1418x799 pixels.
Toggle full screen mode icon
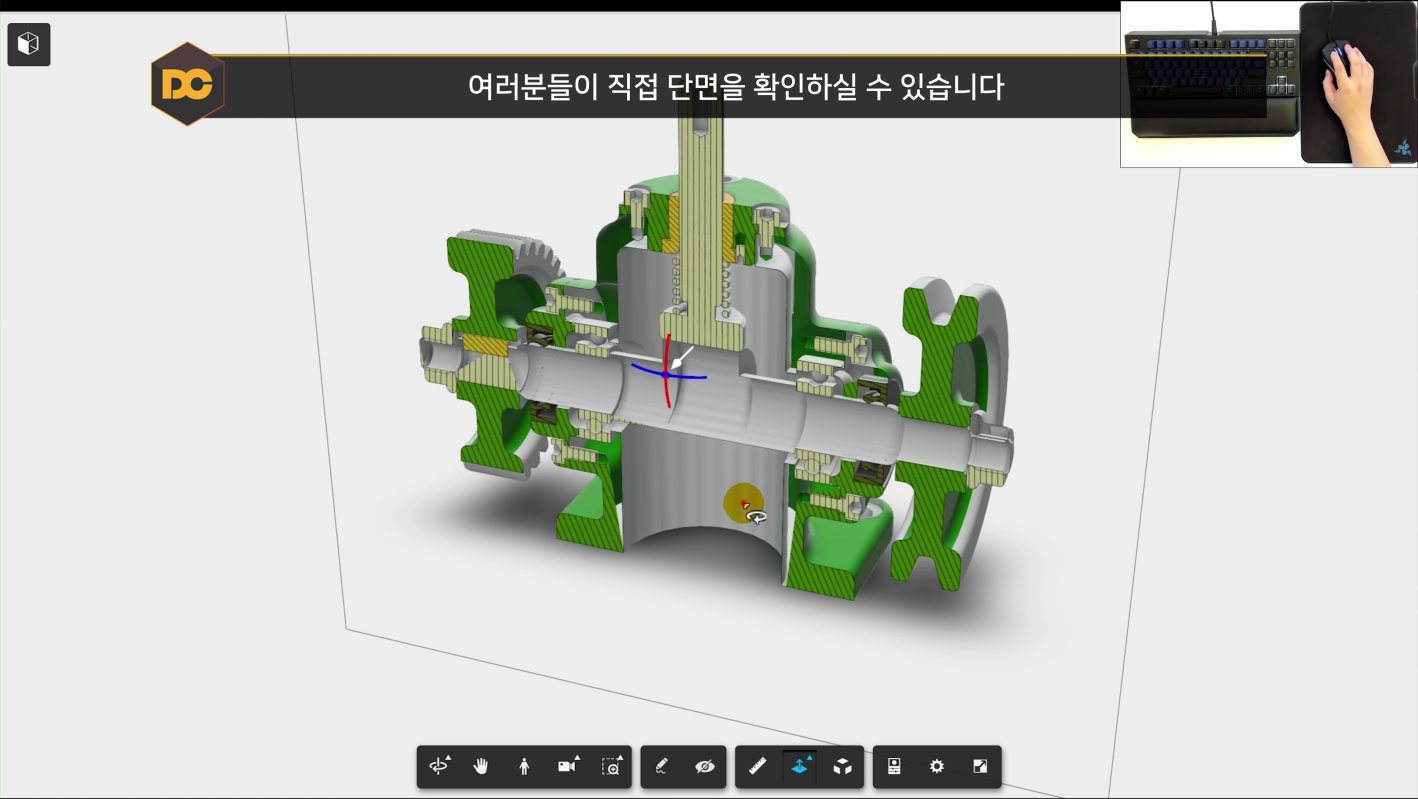pyautogui.click(x=980, y=766)
